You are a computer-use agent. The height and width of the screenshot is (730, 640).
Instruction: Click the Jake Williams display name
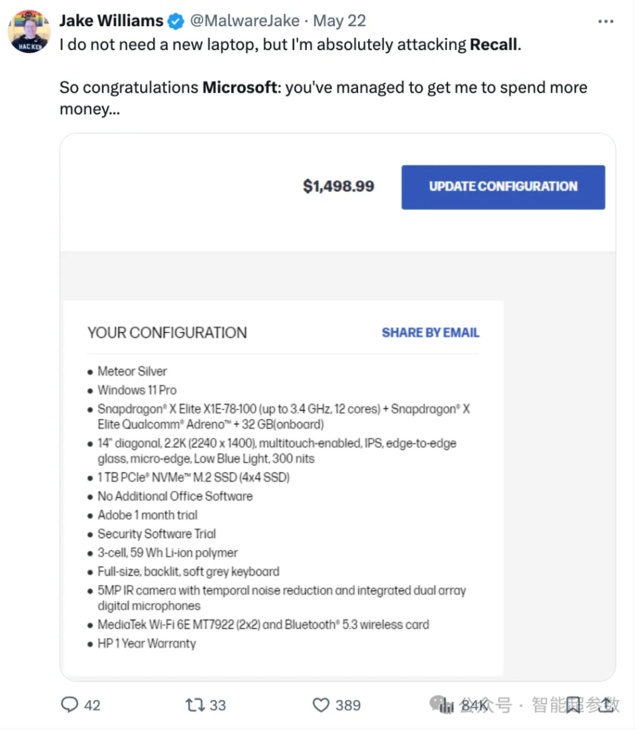click(x=111, y=21)
